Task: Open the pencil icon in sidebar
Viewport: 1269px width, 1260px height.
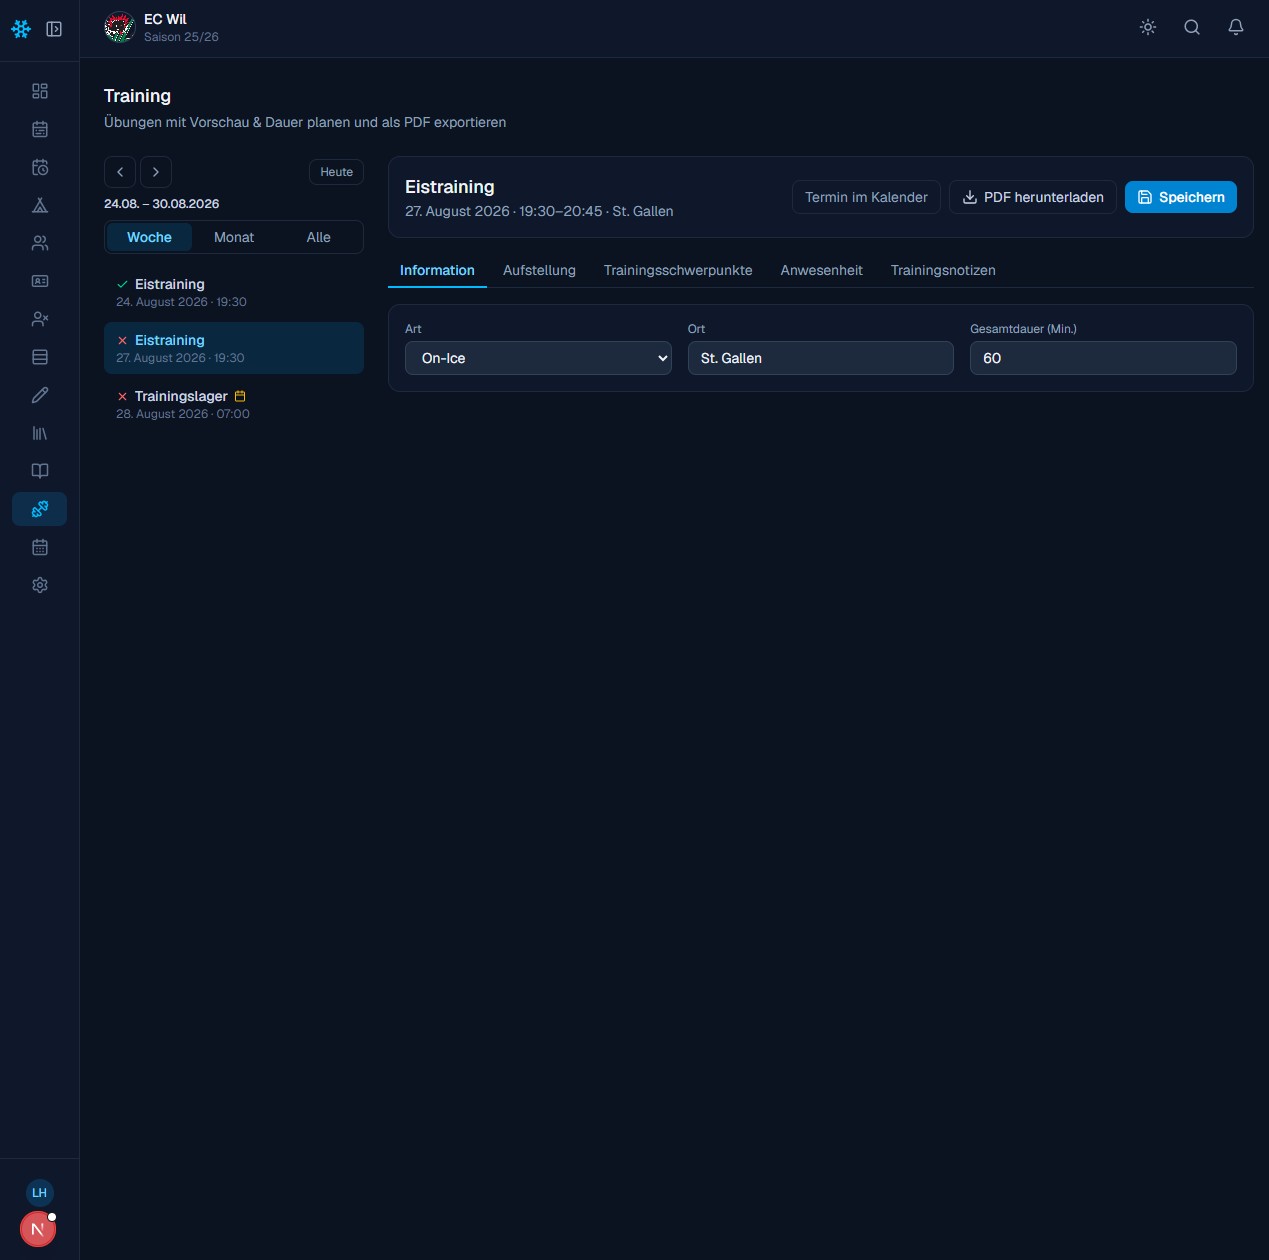Action: click(40, 395)
